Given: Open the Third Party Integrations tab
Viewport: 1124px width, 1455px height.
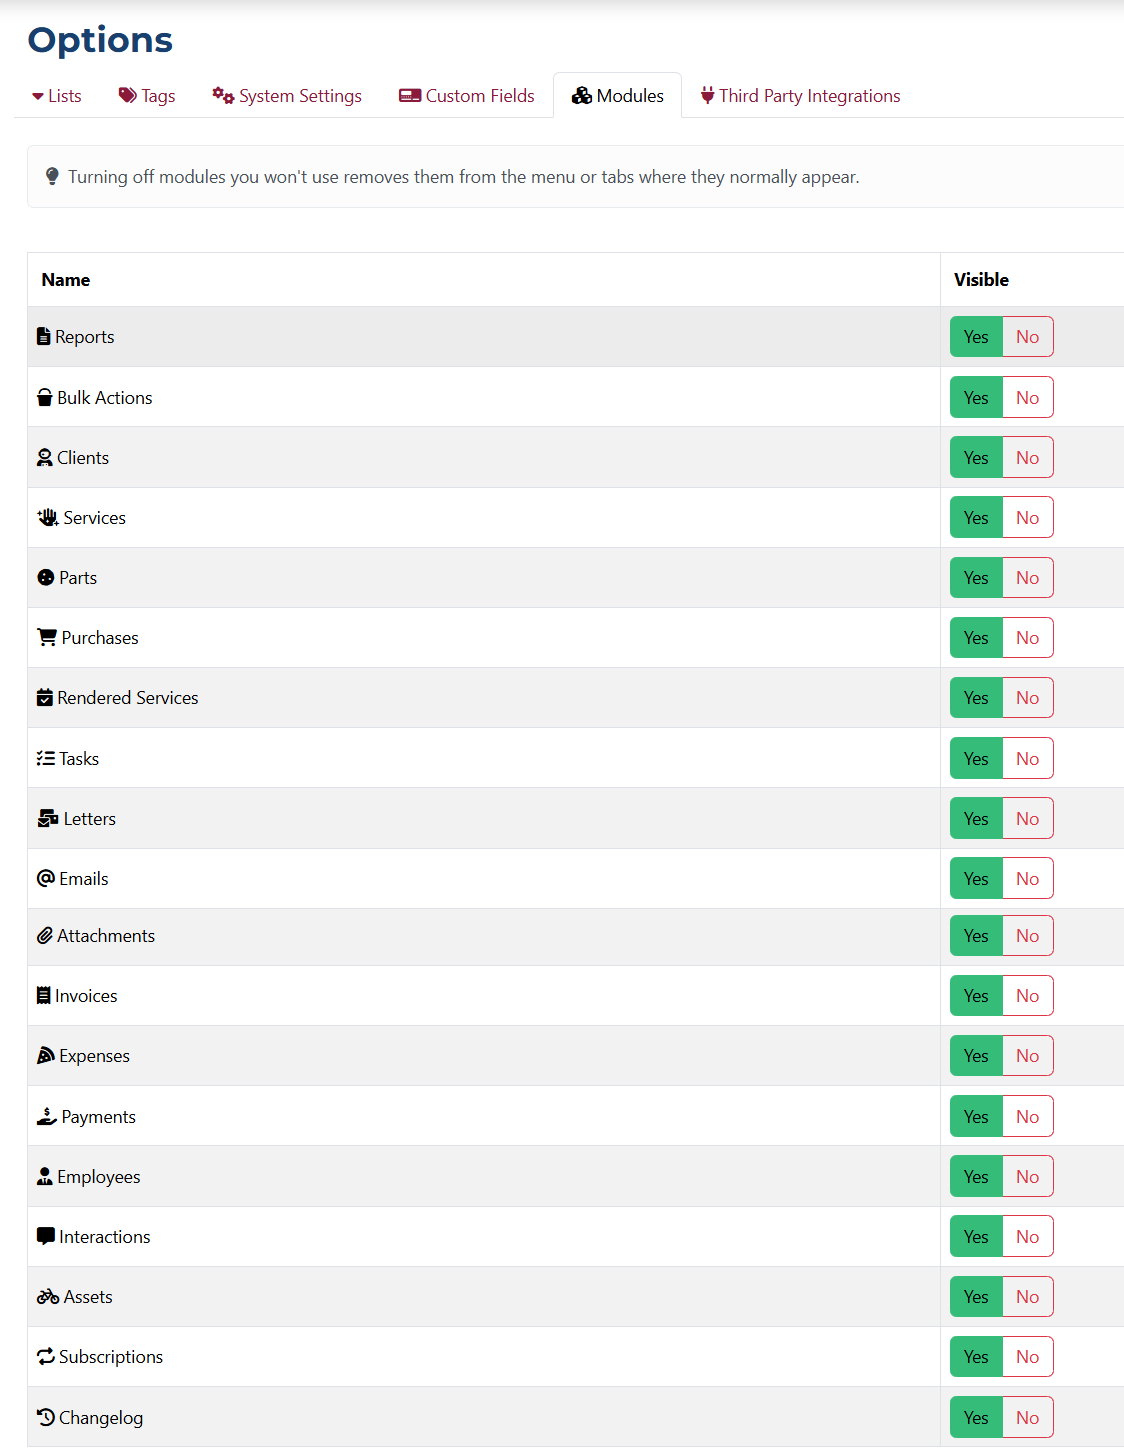Looking at the screenshot, I should coord(799,95).
